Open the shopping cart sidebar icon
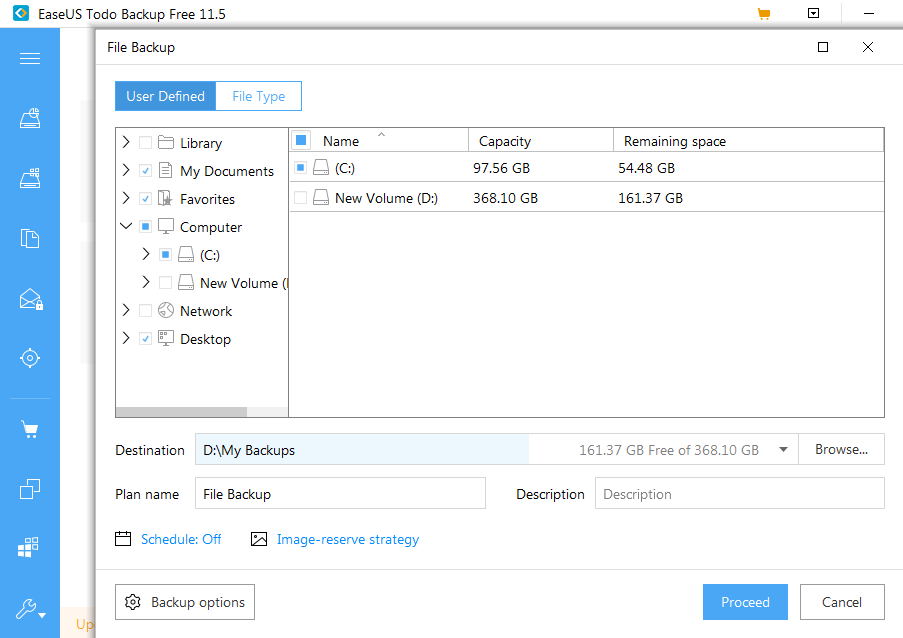903x638 pixels. [30, 430]
